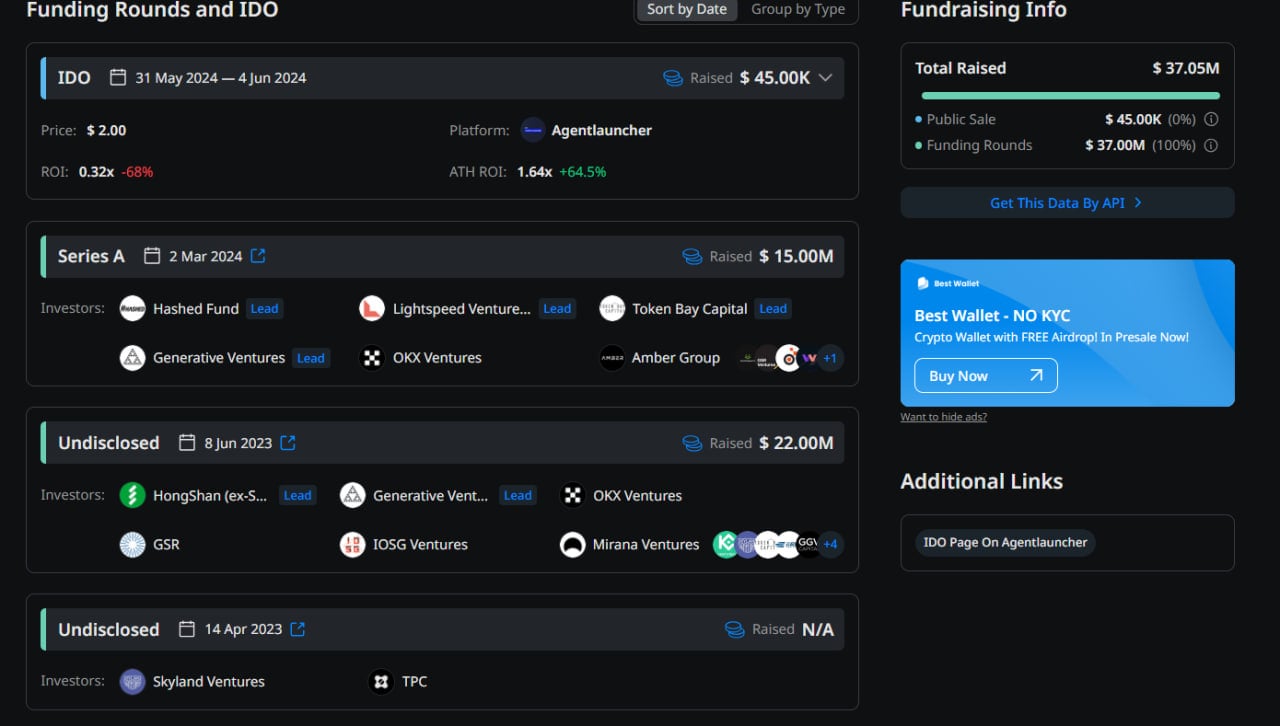Image resolution: width=1280 pixels, height=726 pixels.
Task: Open IDO Page On Agentlauncher link
Action: (x=1005, y=542)
